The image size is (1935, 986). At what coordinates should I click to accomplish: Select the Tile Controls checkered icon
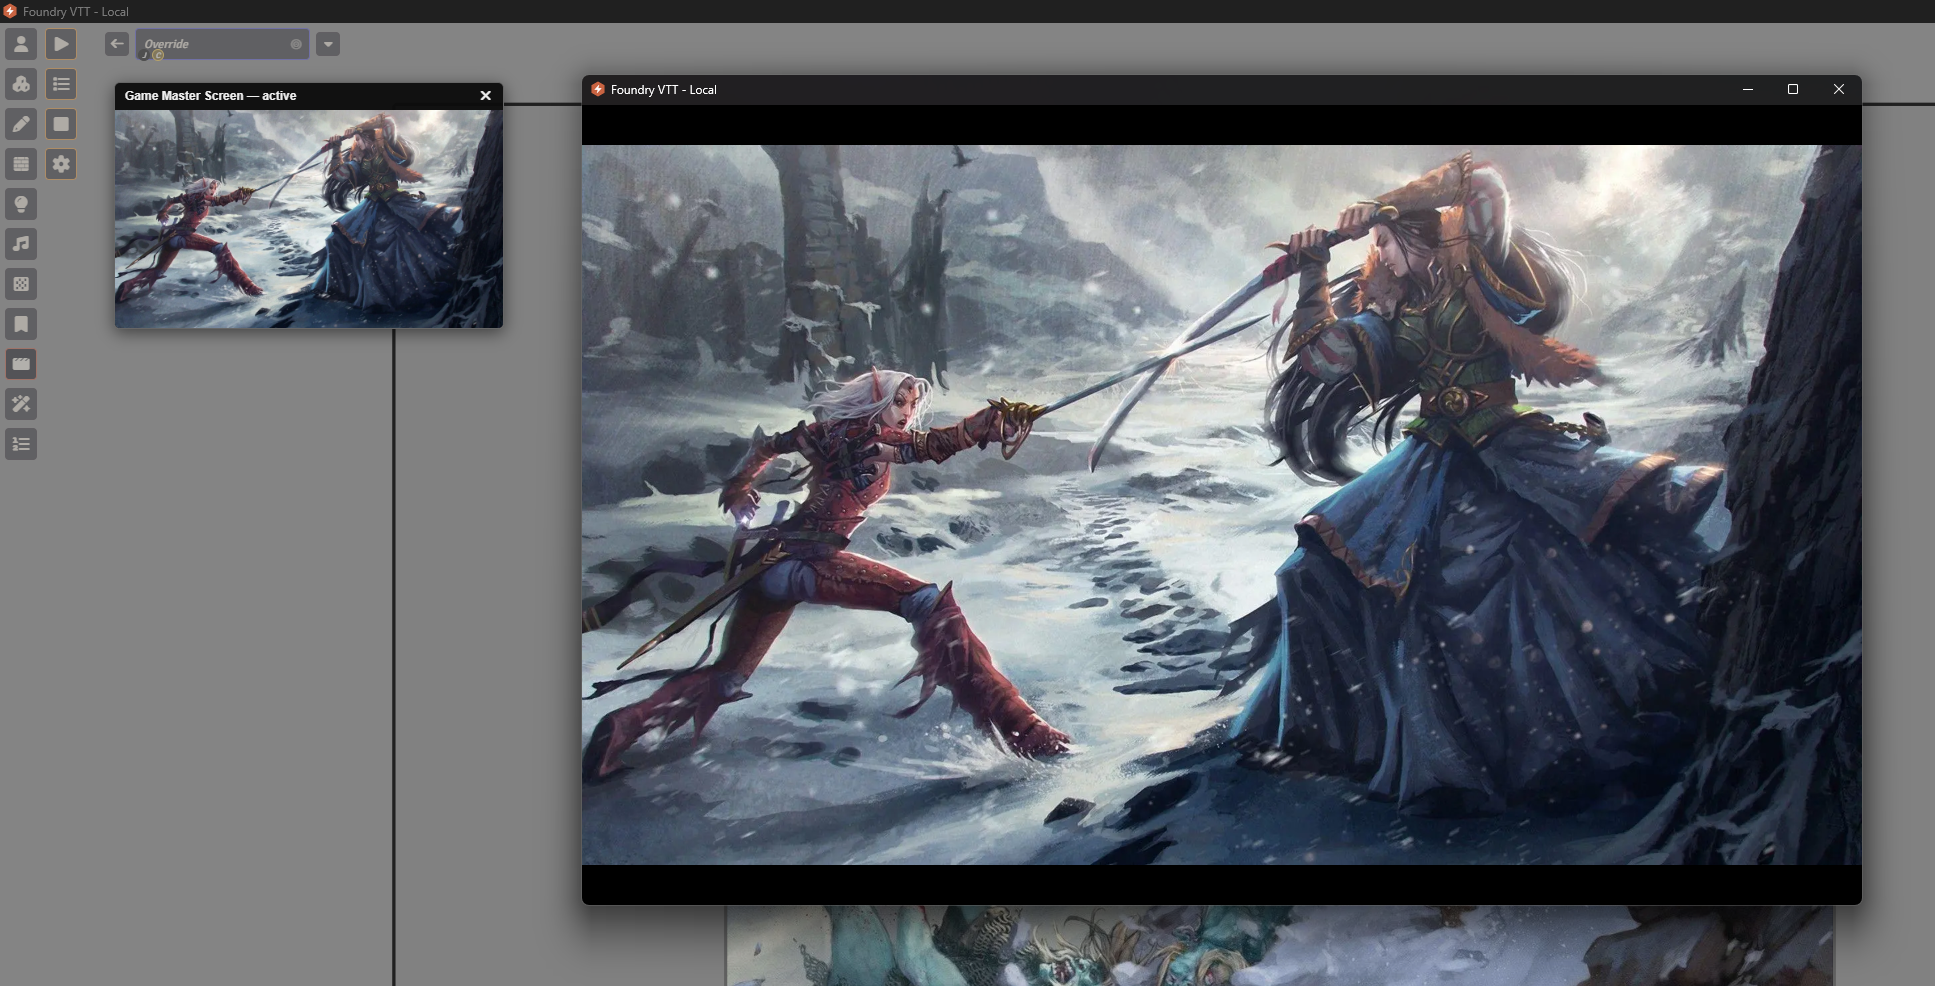pyautogui.click(x=21, y=284)
